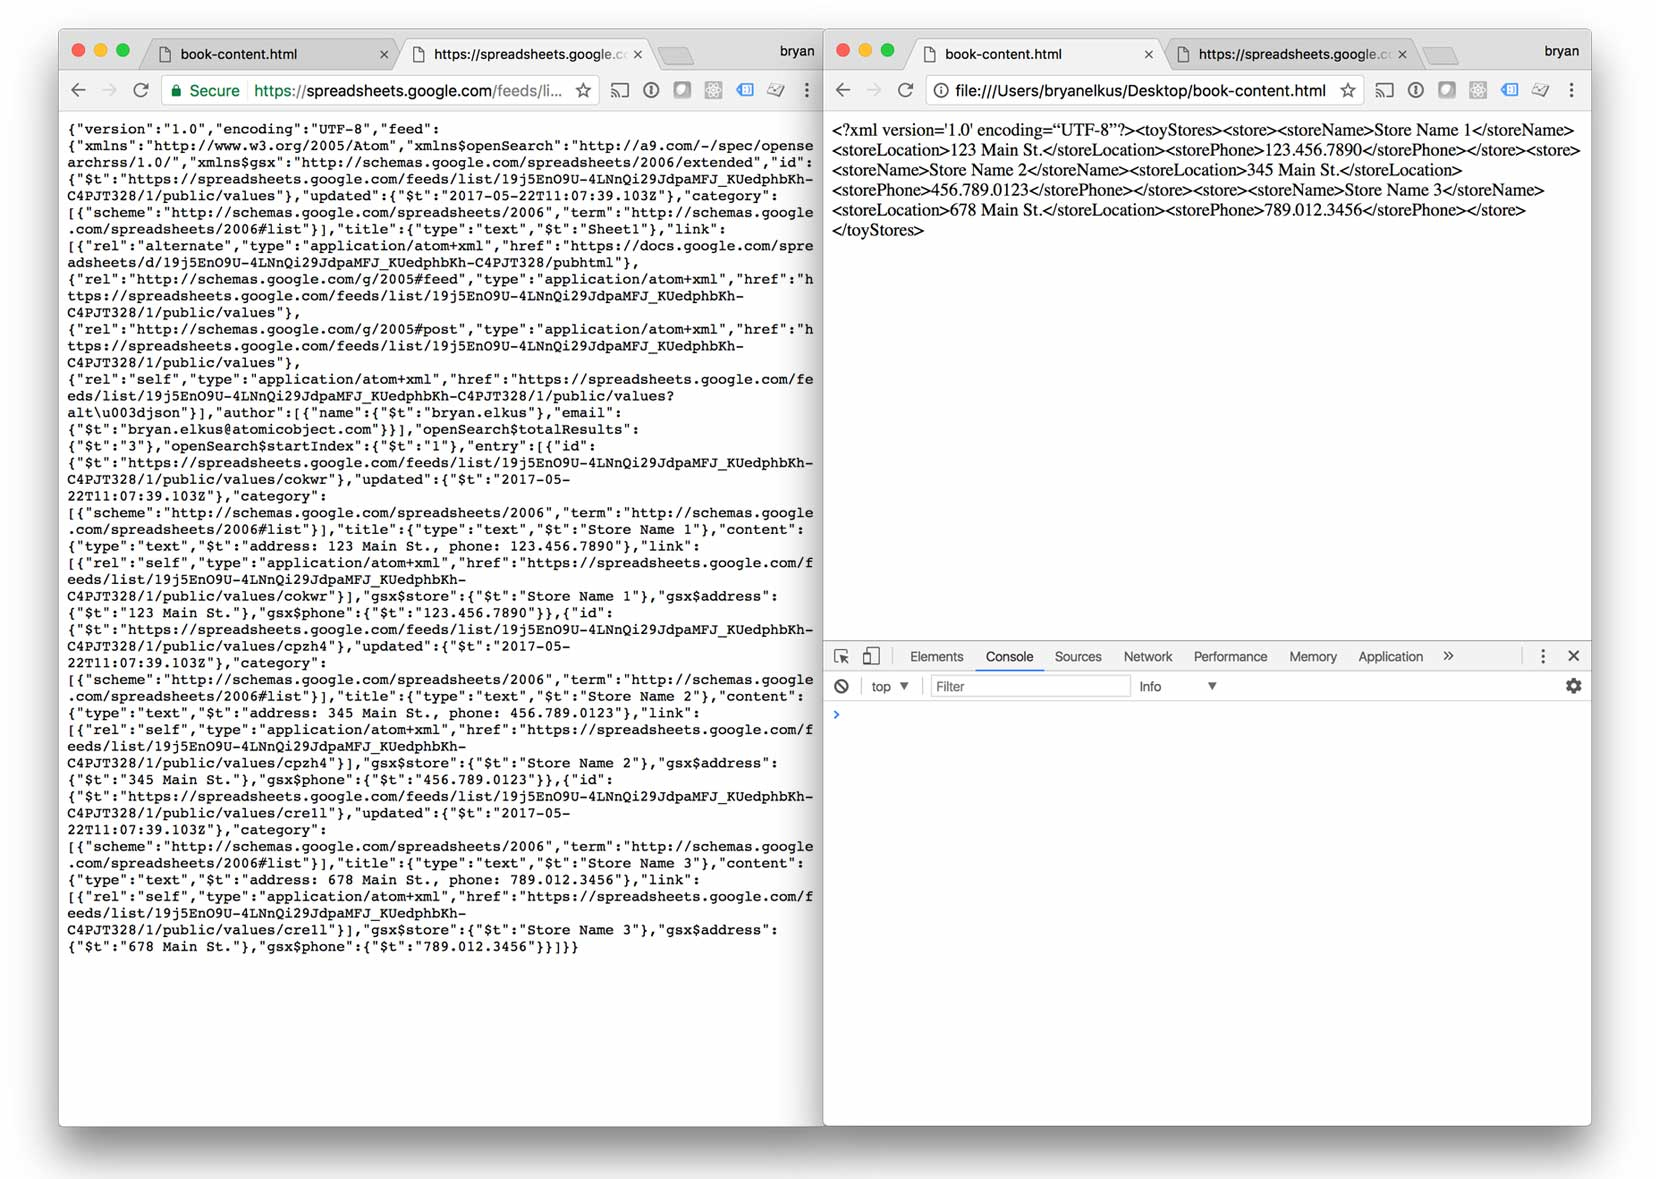Open the 1Password keyhole extension in right window
Viewport: 1656px width, 1179px height.
pos(1415,91)
